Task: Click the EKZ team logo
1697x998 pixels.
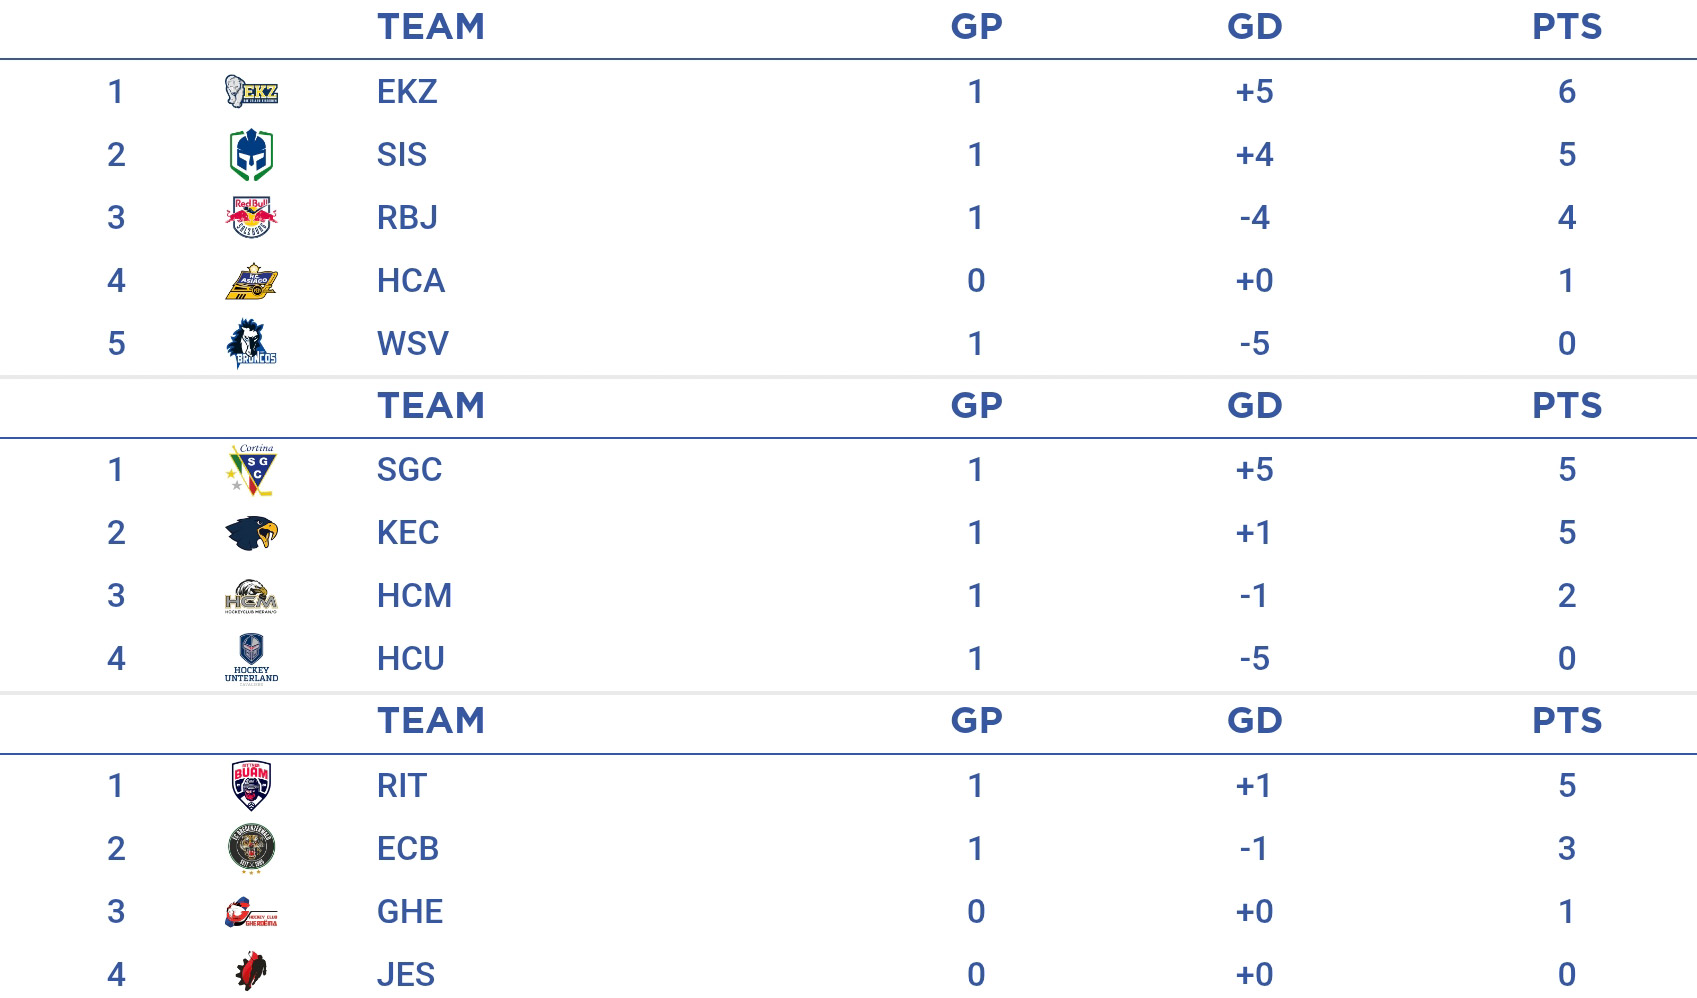Action: pyautogui.click(x=251, y=91)
